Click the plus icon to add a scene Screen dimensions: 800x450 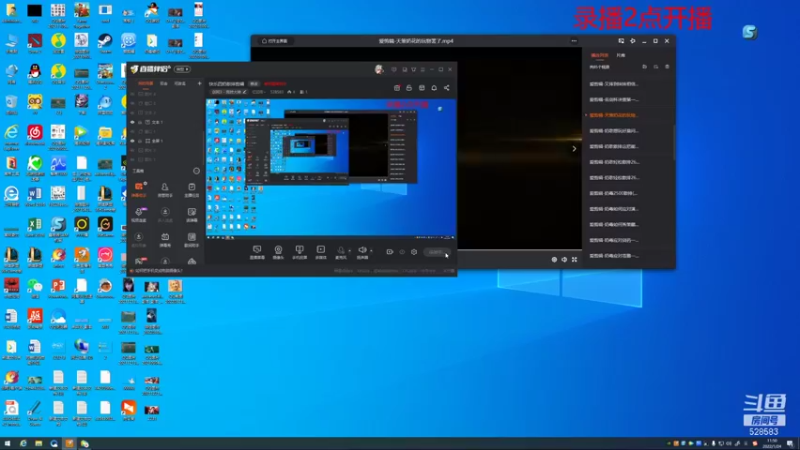199,83
